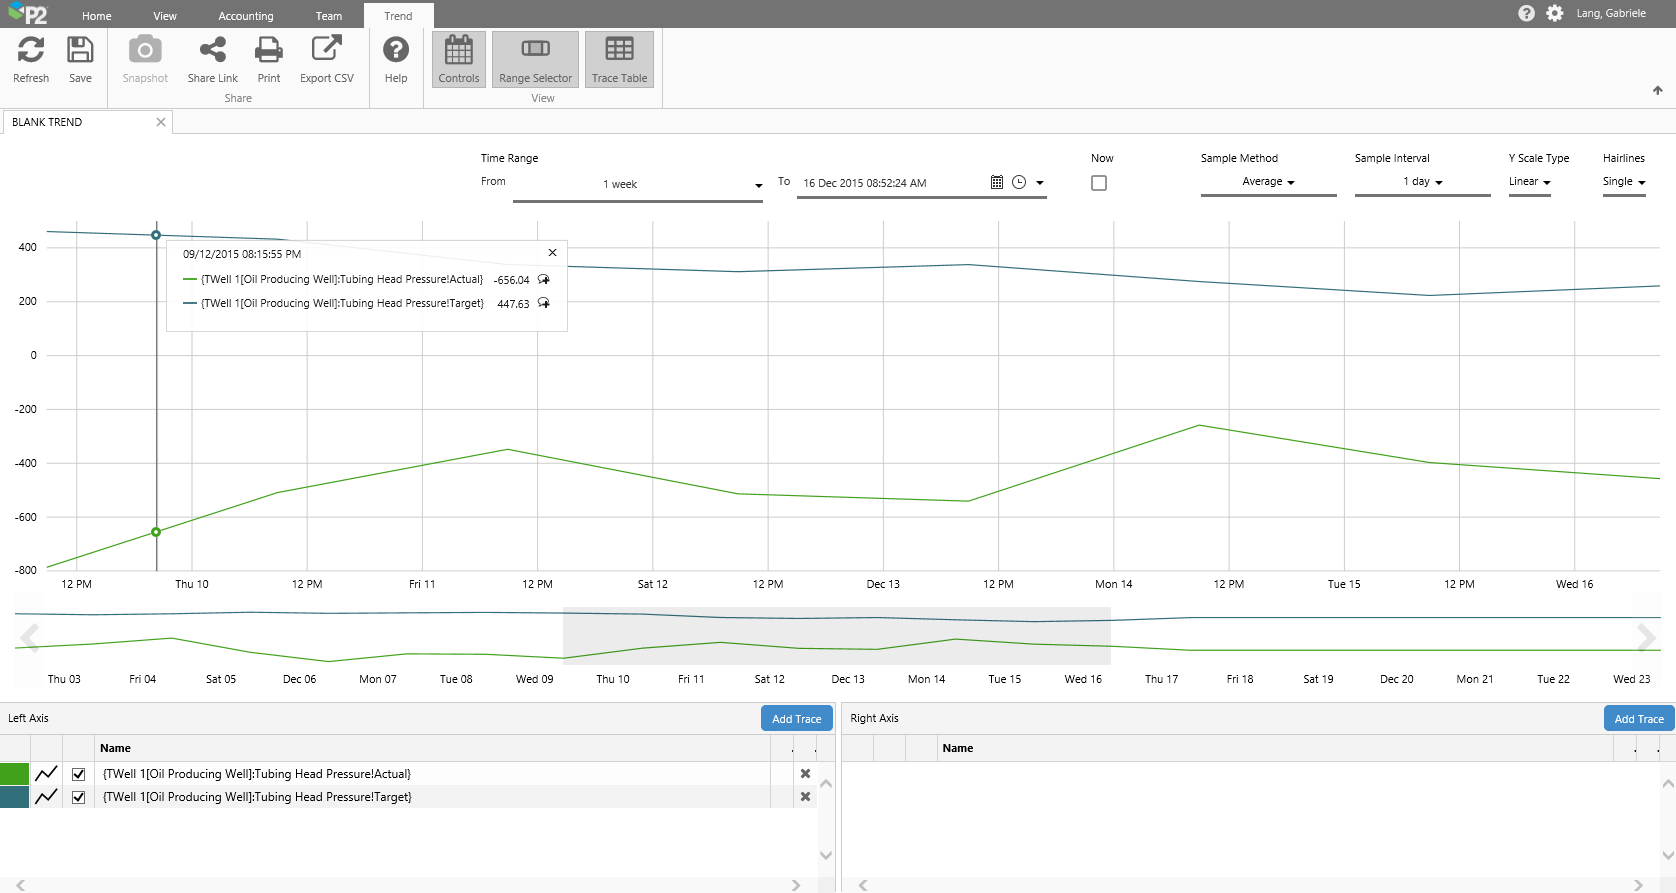Expand the Sample Interval 1 day dropdown
Image resolution: width=1676 pixels, height=893 pixels.
click(1422, 182)
